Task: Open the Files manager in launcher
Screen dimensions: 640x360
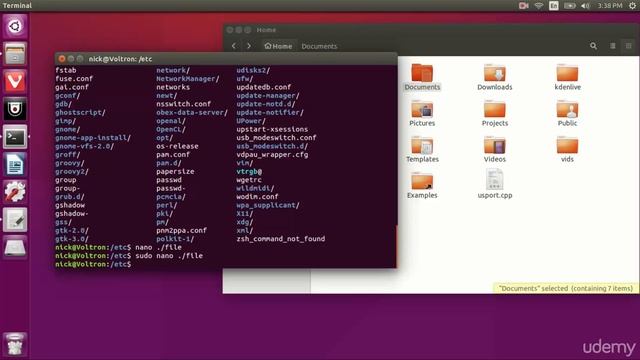Action: pyautogui.click(x=15, y=54)
